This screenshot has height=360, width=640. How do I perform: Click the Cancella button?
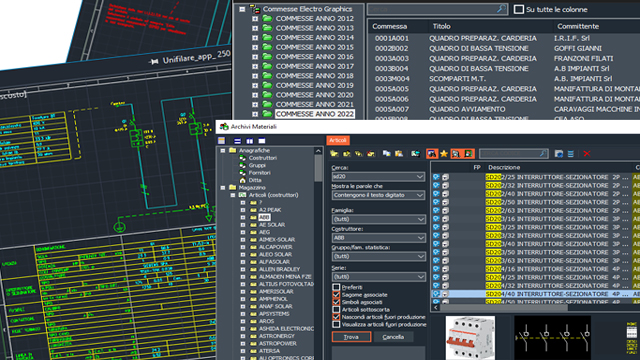pyautogui.click(x=393, y=337)
